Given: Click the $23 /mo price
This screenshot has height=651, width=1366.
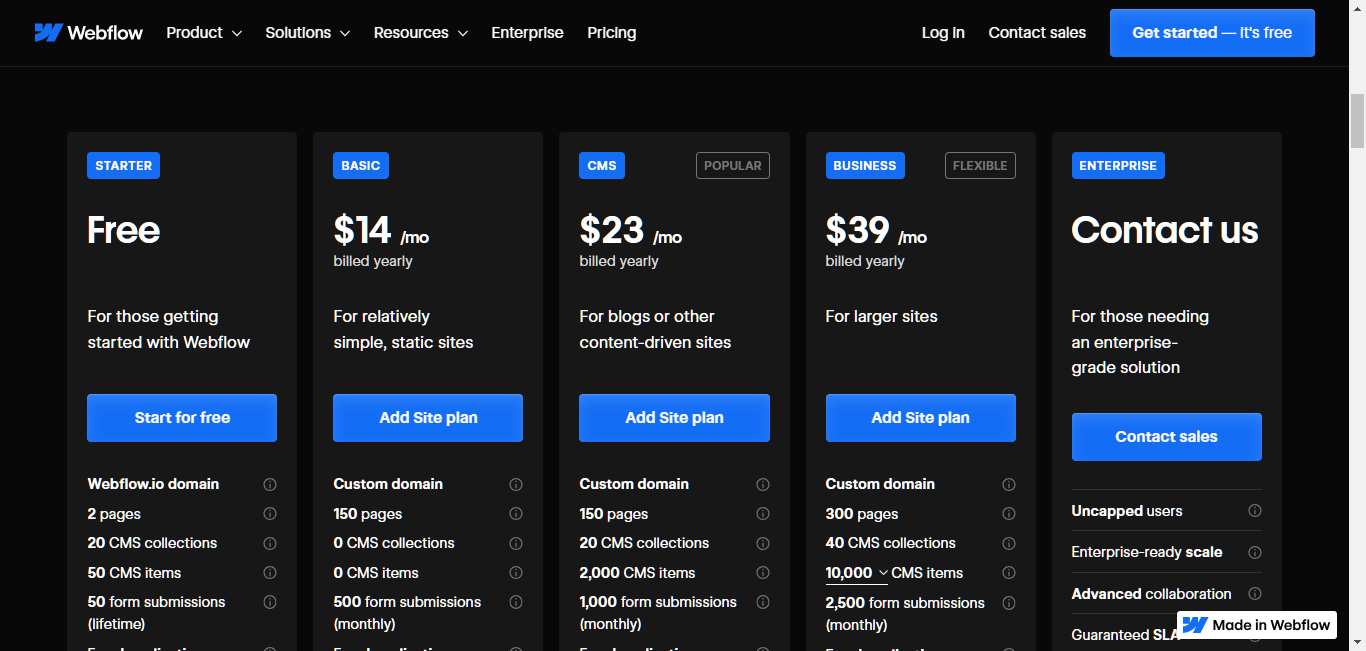Looking at the screenshot, I should 631,231.
